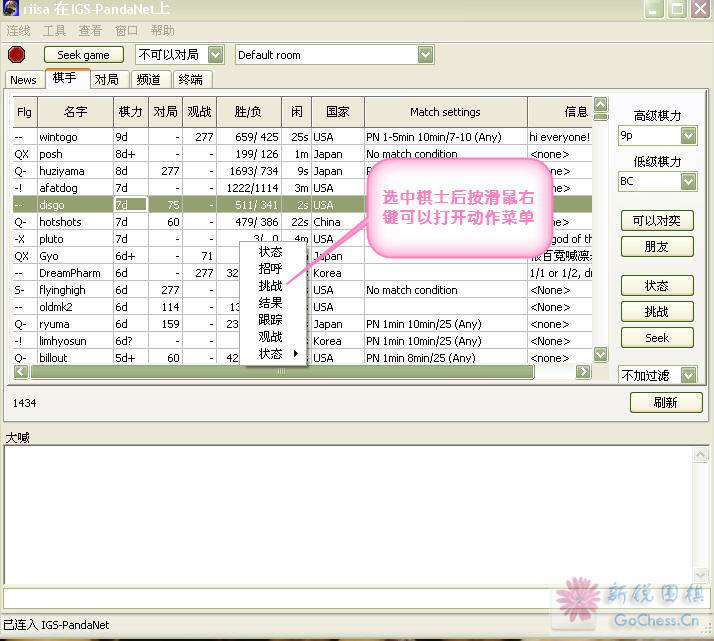
Task: Open the 窗口 menu
Action: click(x=126, y=31)
